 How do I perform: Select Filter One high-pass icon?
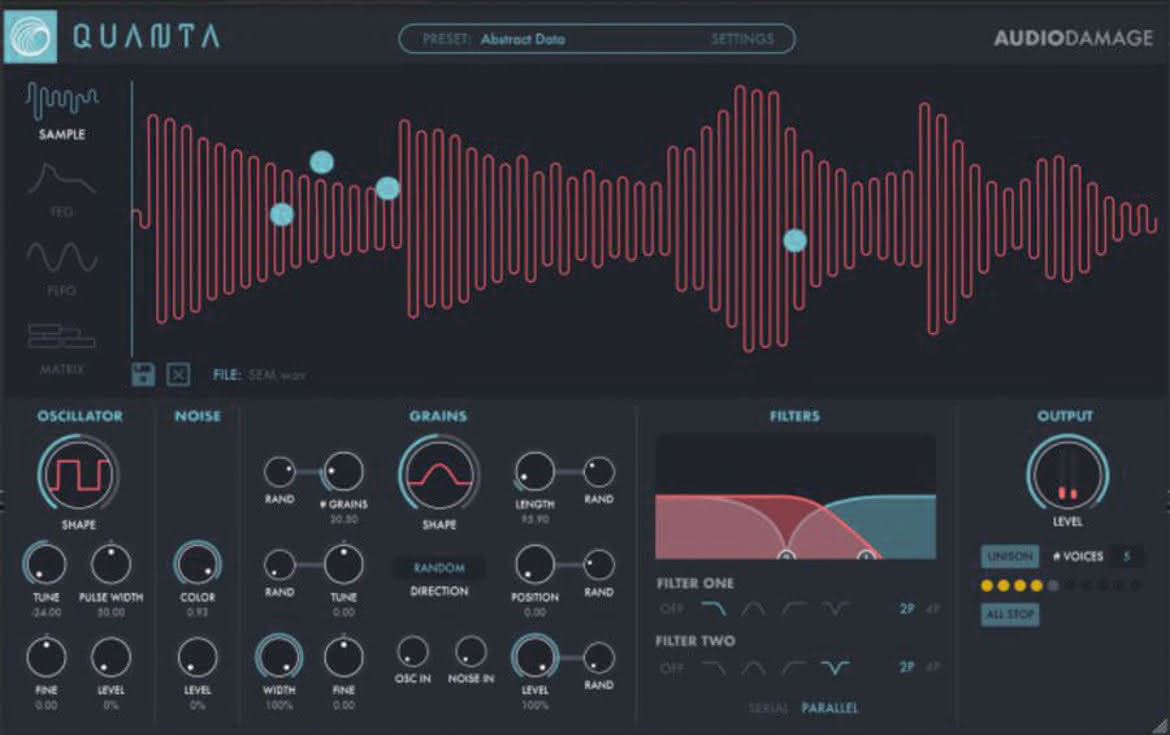click(x=794, y=609)
